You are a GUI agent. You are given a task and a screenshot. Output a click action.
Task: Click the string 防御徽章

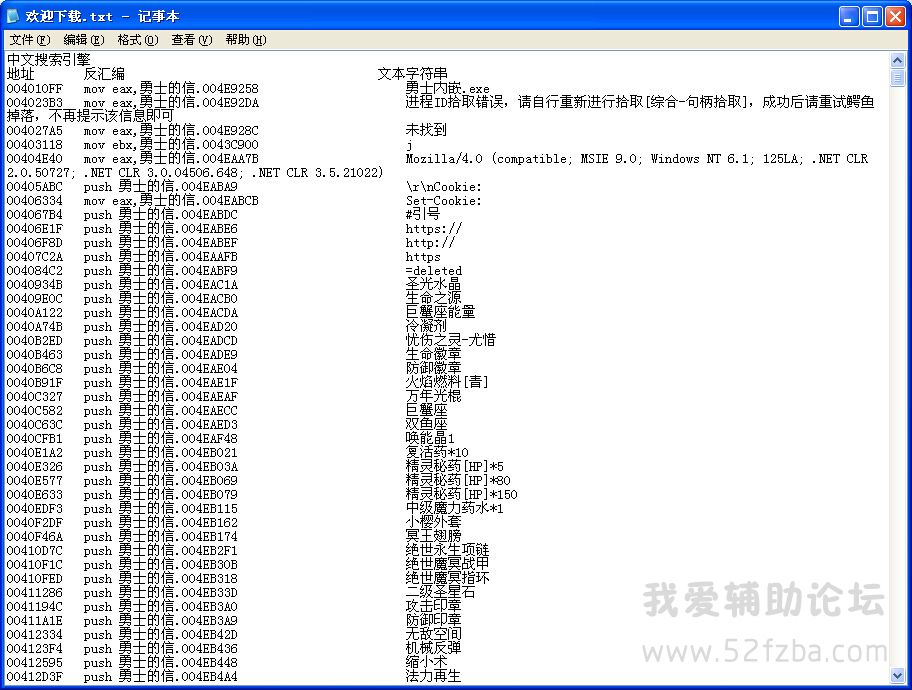pos(433,368)
